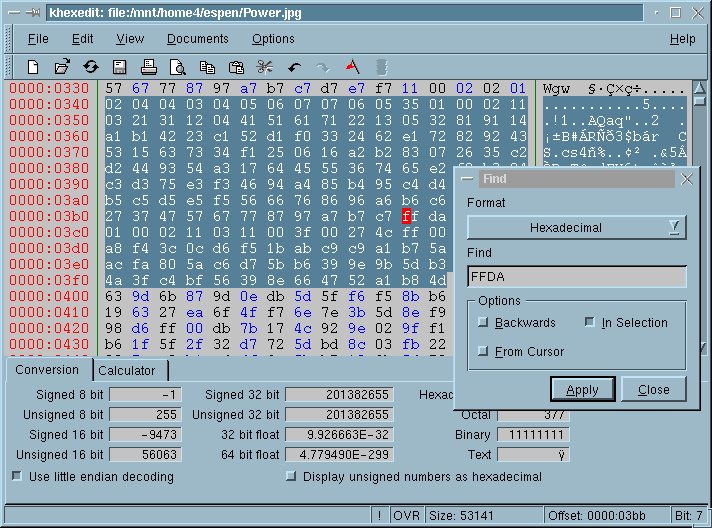Image resolution: width=712 pixels, height=528 pixels.
Task: Click the Apply button in Find
Action: pos(583,390)
